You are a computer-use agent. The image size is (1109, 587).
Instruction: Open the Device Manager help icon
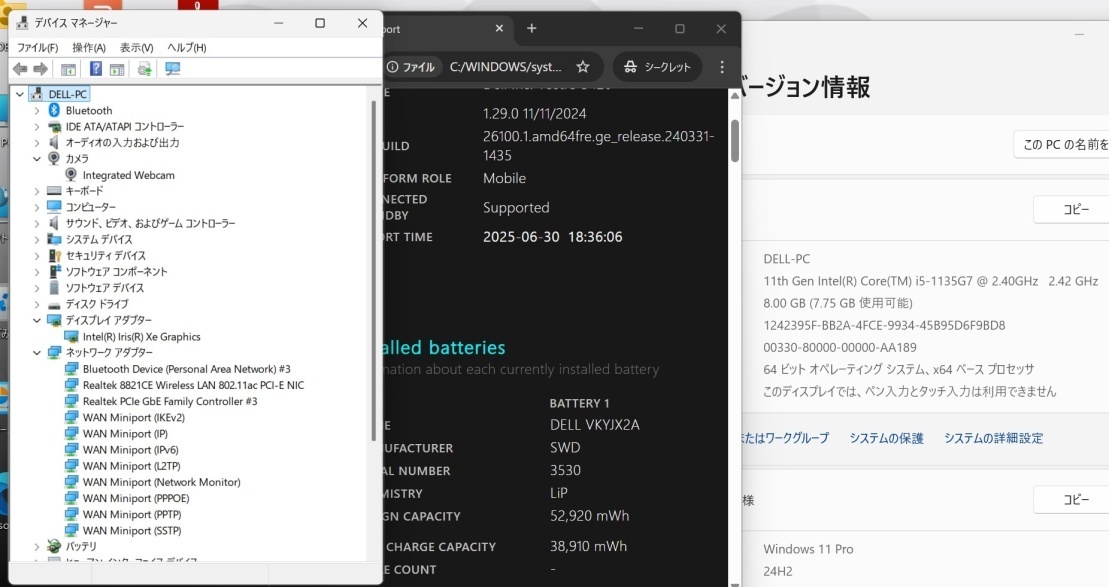point(95,69)
